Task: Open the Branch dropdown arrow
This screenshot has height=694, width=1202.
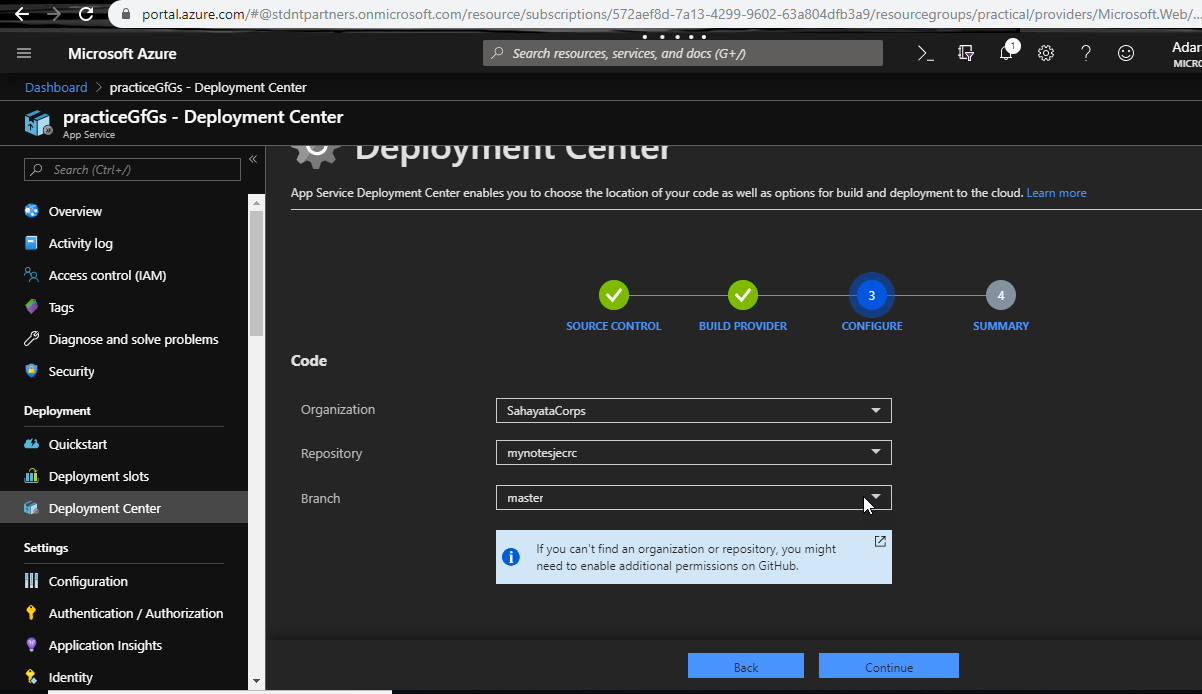Action: (876, 497)
